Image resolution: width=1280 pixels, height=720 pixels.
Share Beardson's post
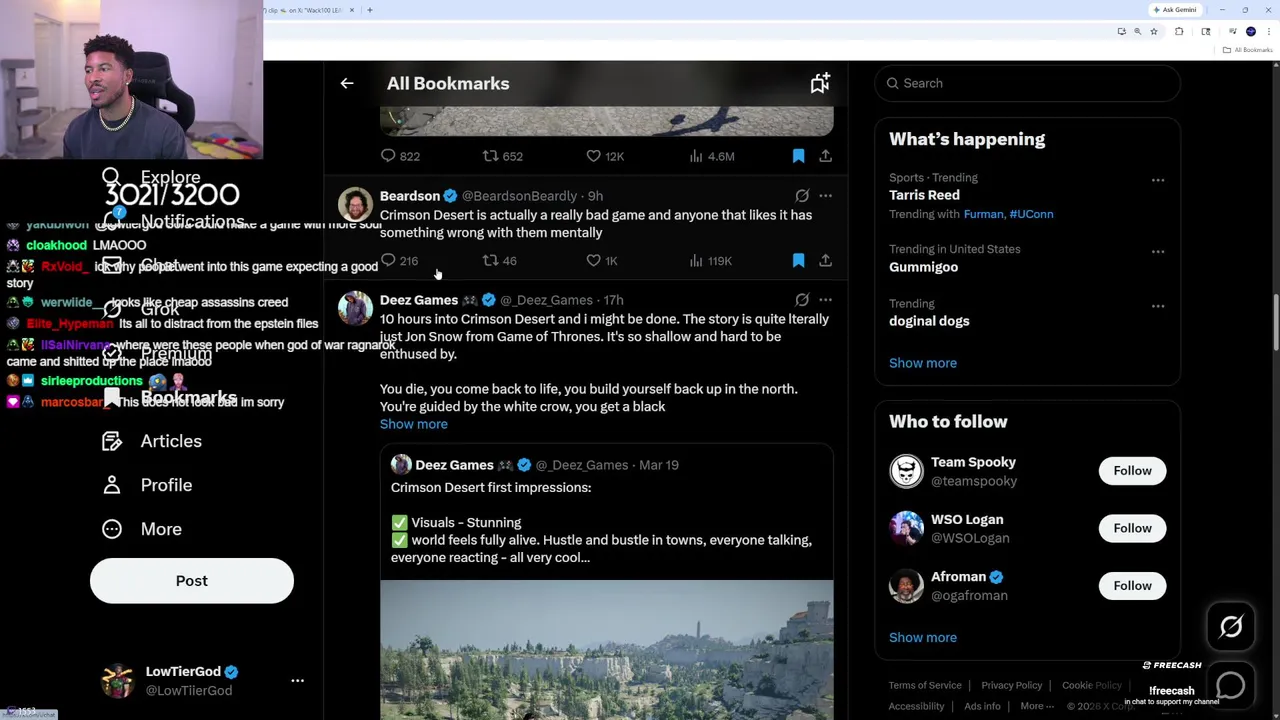tap(825, 261)
